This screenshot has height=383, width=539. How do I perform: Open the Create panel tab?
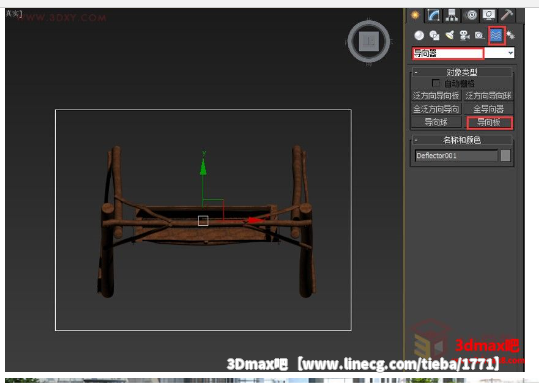coord(415,15)
